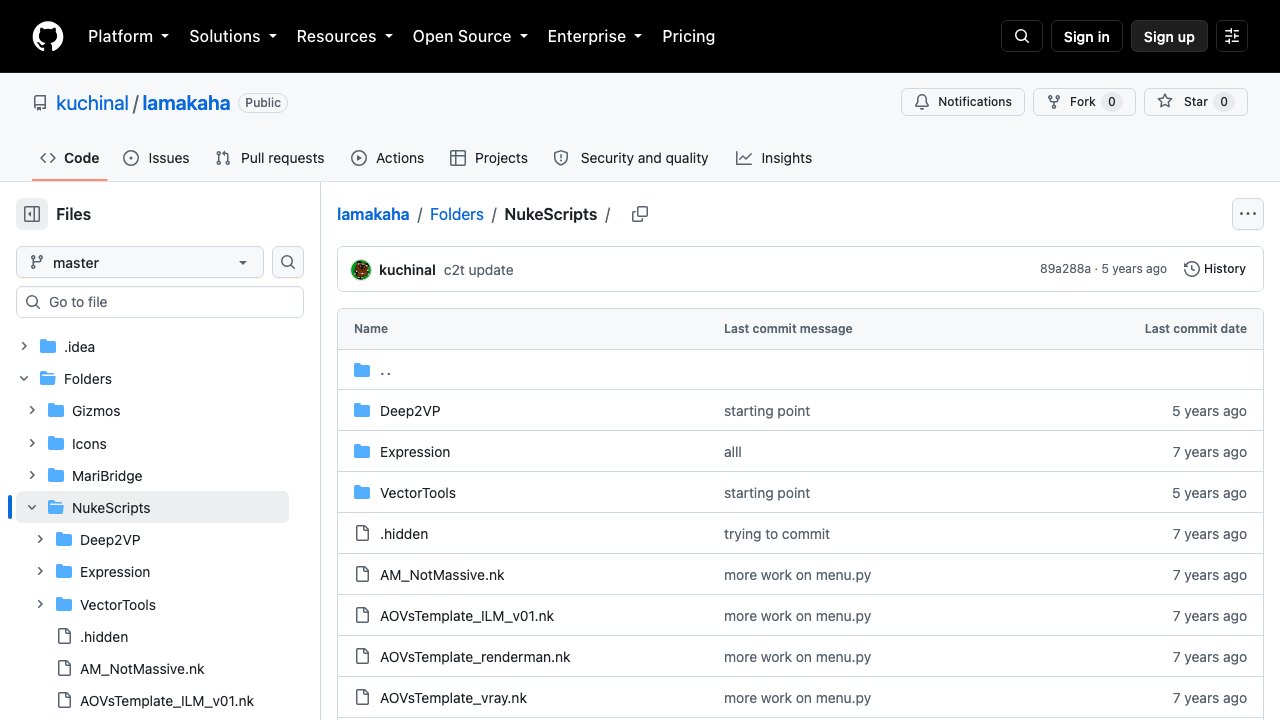
Task: Click the Sign in button
Action: [x=1087, y=37]
